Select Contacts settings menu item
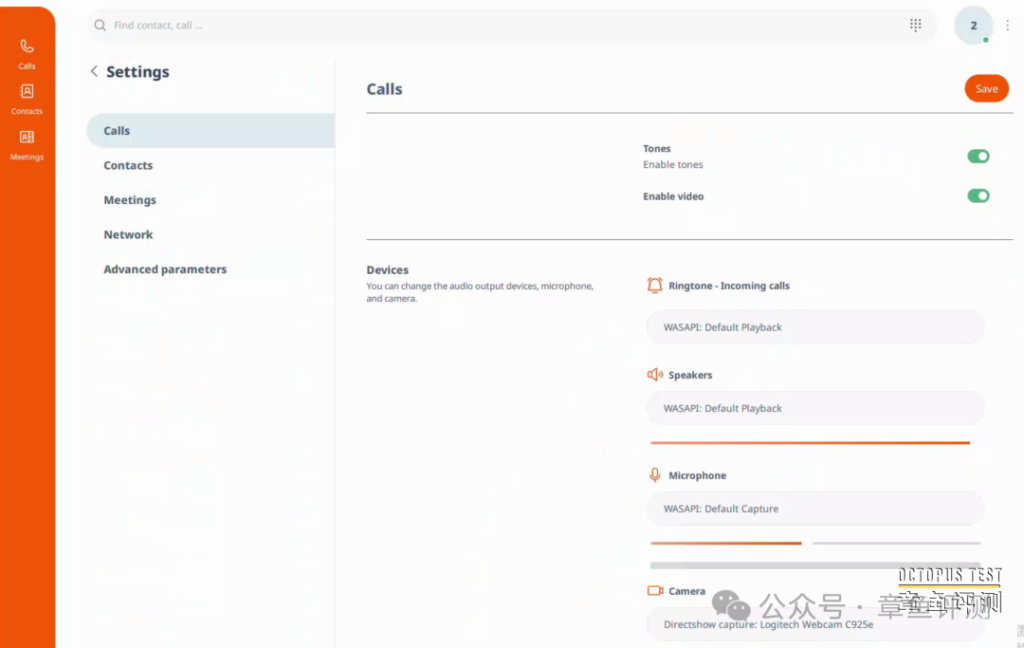This screenshot has width=1024, height=648. 128,166
